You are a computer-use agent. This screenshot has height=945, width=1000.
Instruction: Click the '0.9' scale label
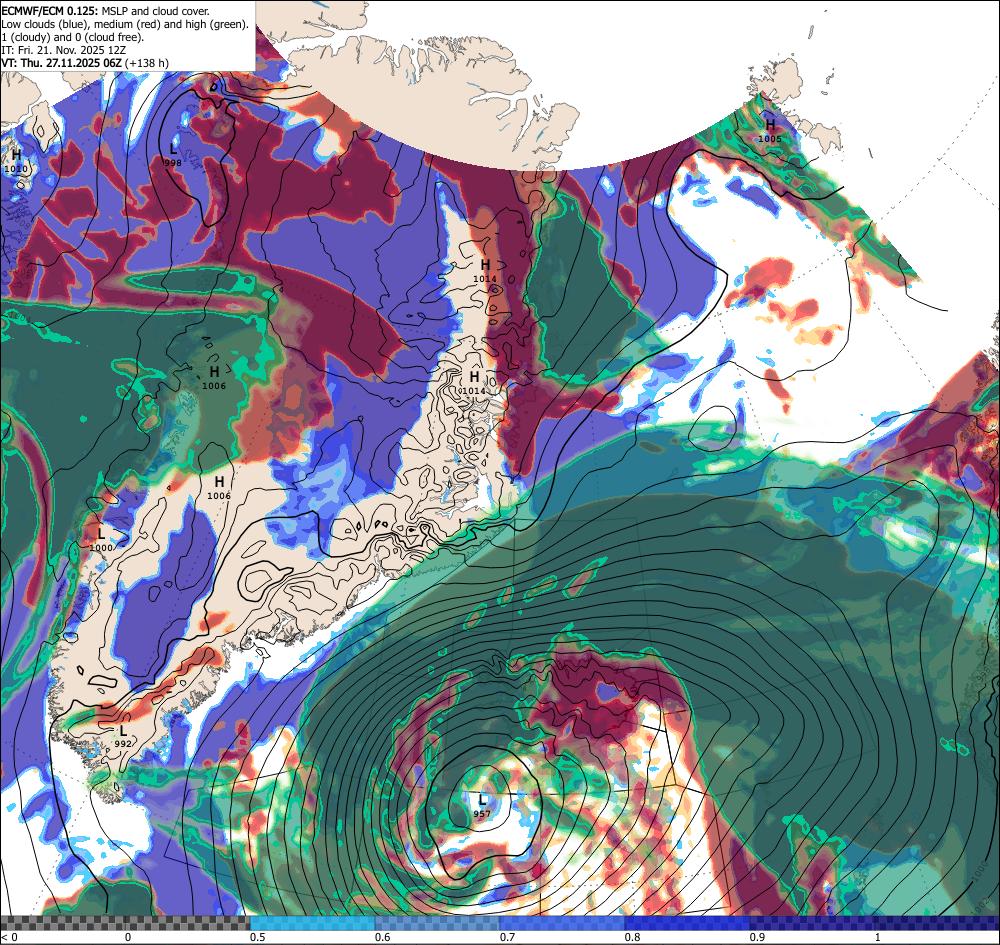pyautogui.click(x=757, y=937)
